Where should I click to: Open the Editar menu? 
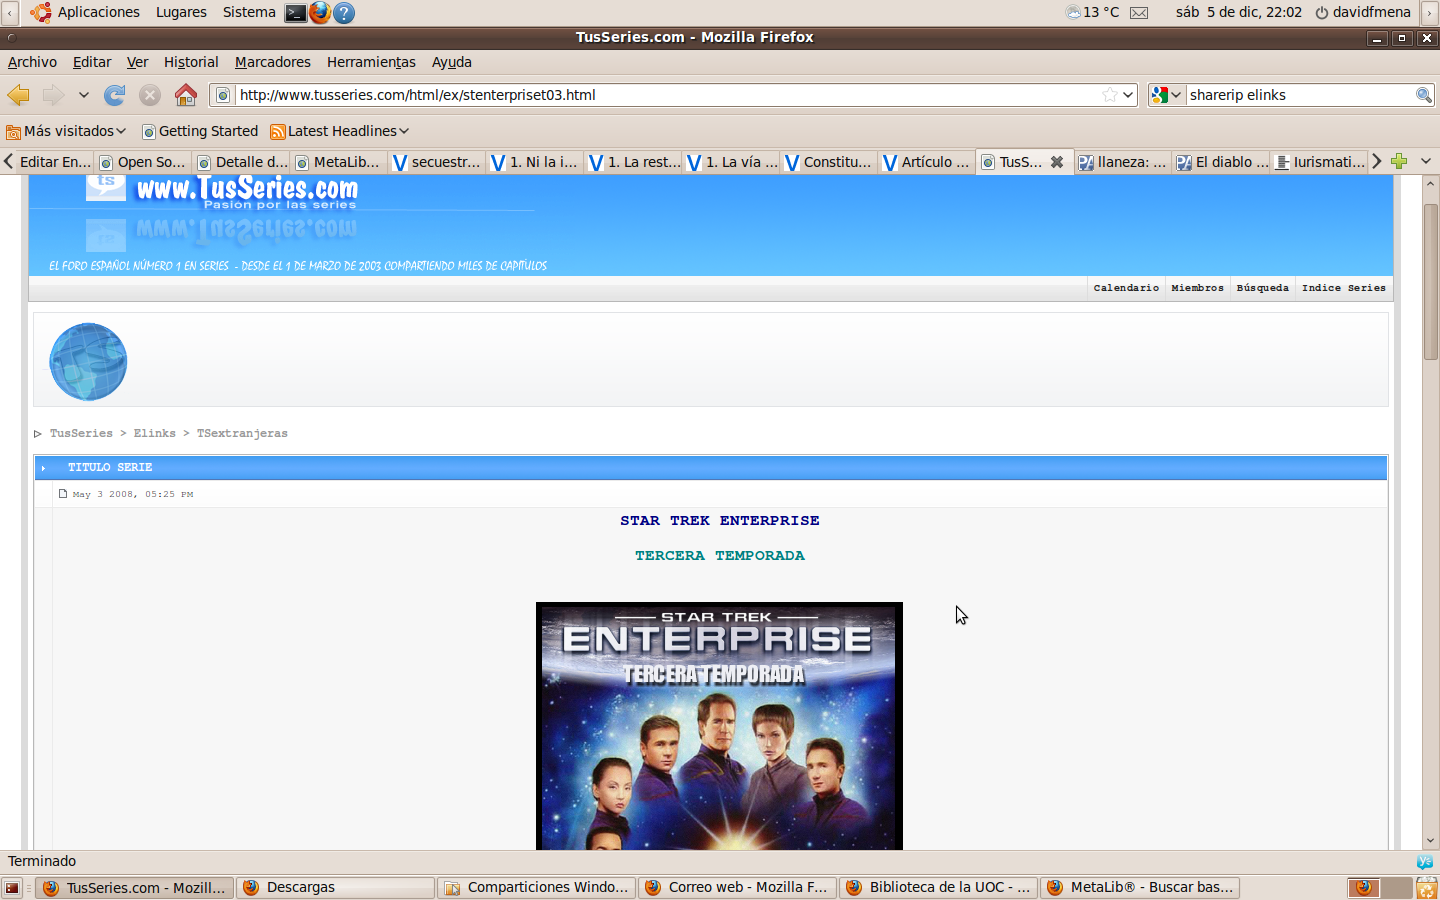[x=92, y=62]
